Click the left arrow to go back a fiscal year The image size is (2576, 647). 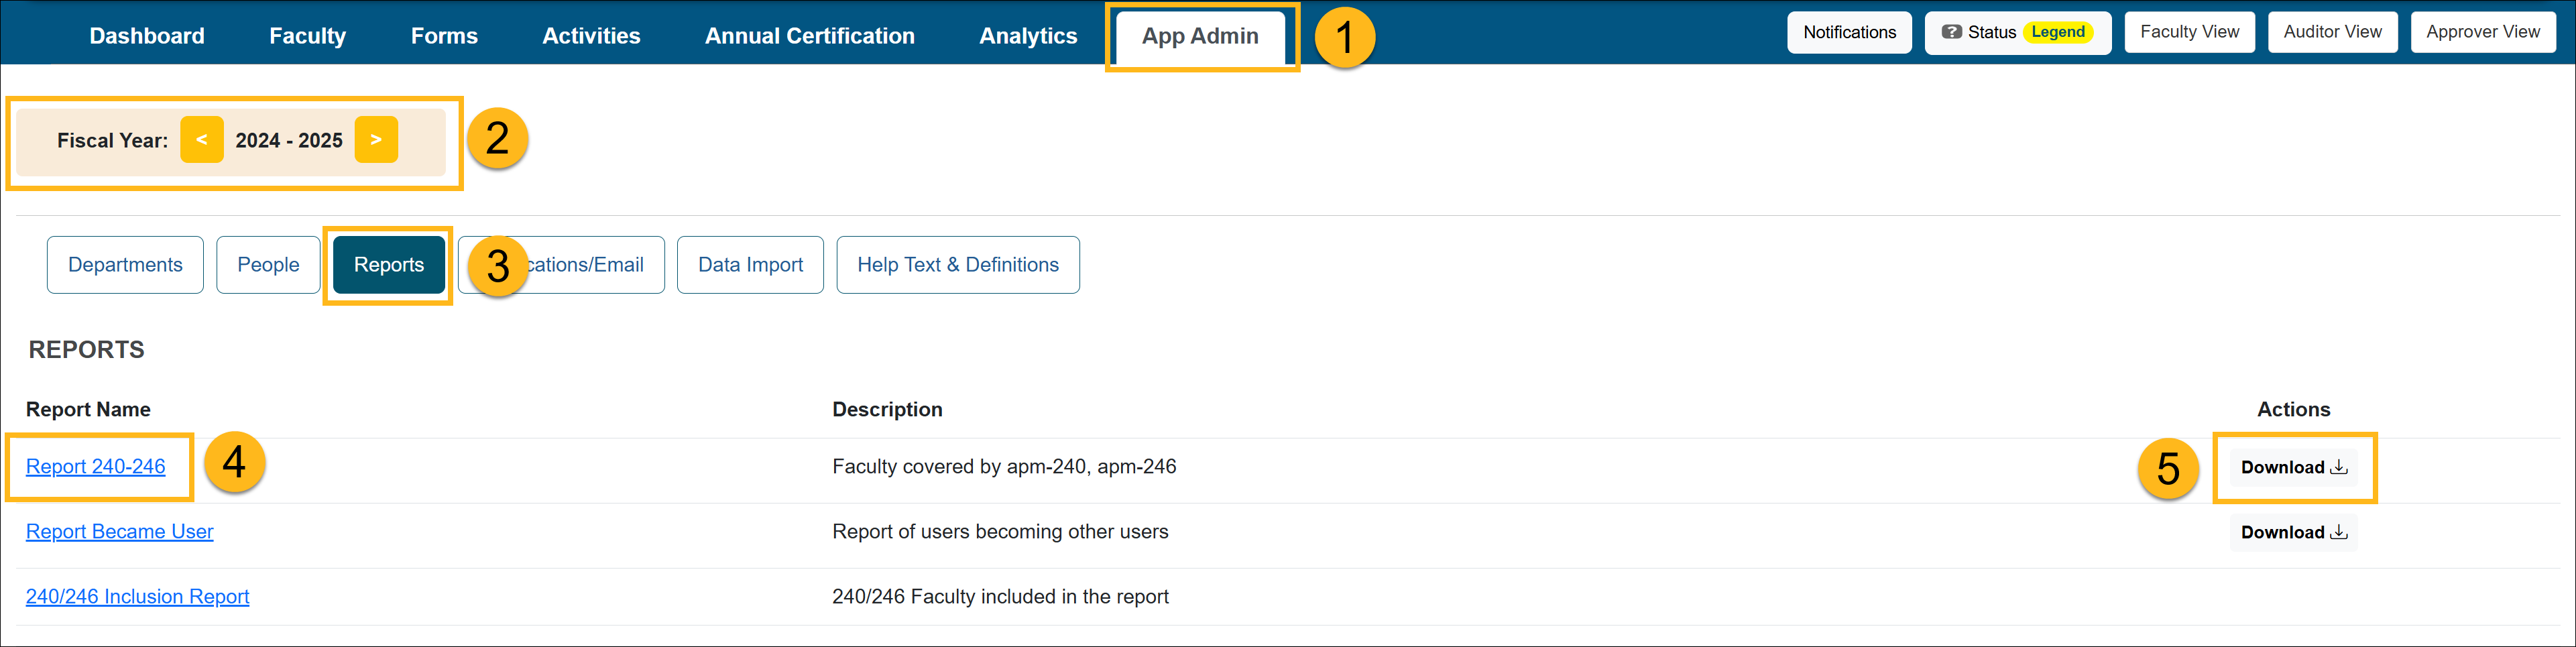point(202,140)
